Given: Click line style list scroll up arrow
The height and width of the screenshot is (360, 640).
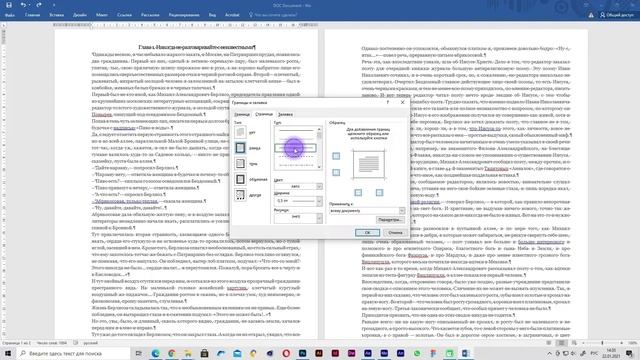Looking at the screenshot, I should [x=319, y=129].
